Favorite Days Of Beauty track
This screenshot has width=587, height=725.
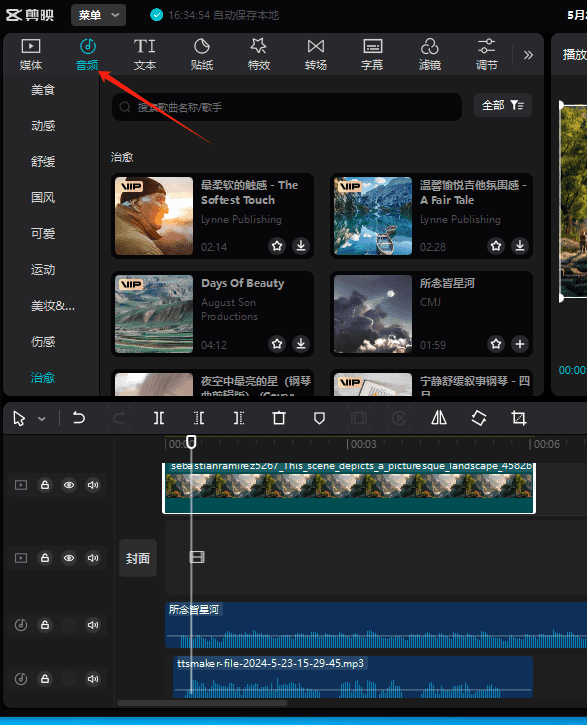pyautogui.click(x=277, y=344)
